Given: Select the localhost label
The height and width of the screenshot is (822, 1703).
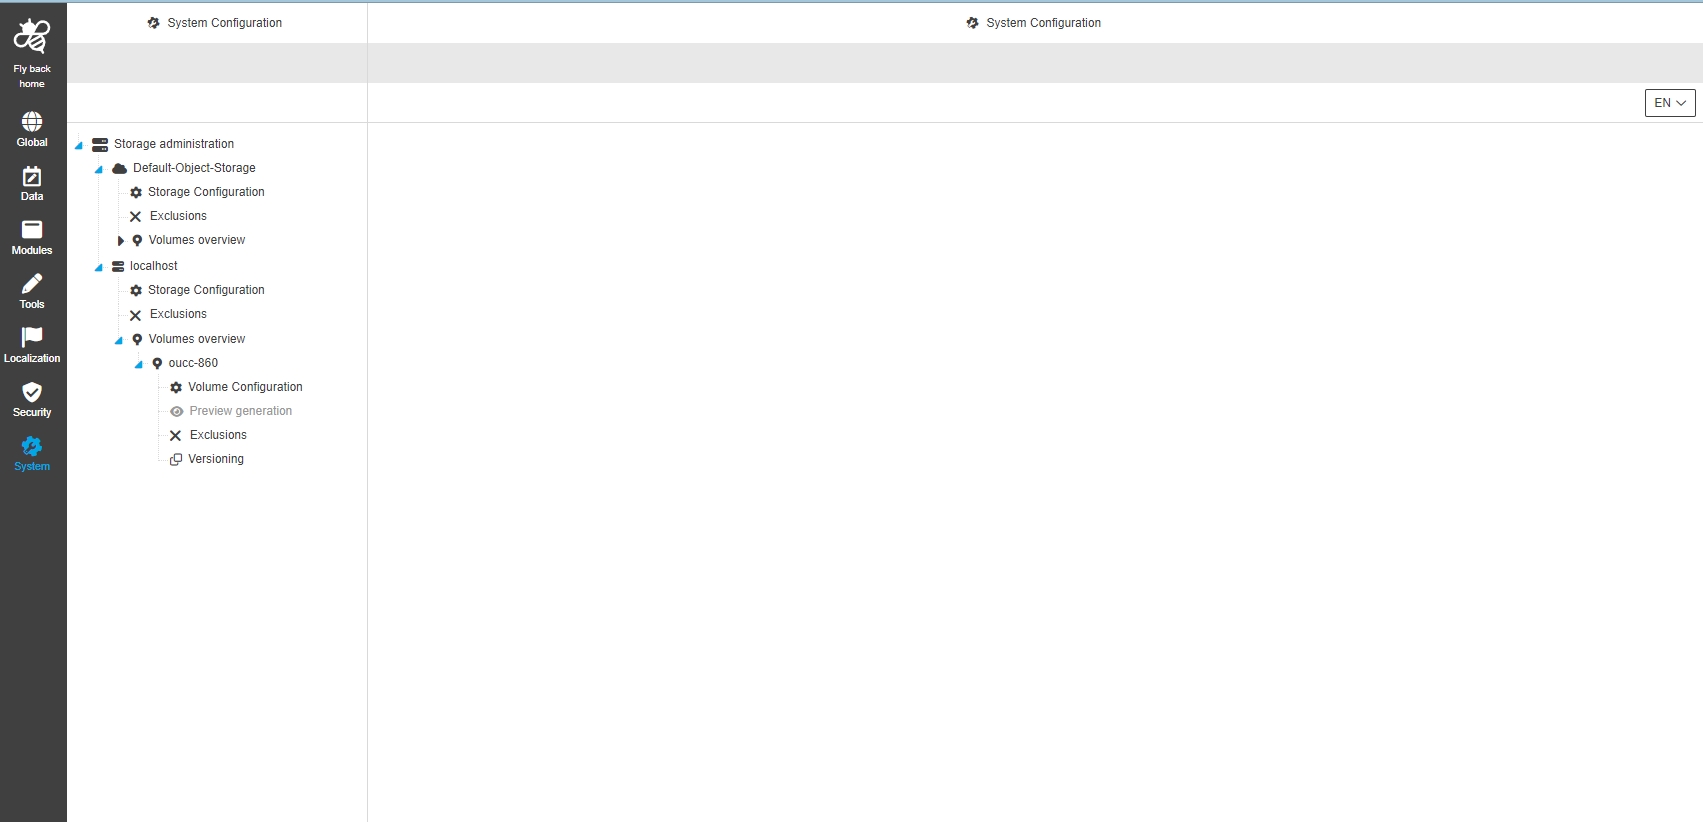Looking at the screenshot, I should point(154,266).
